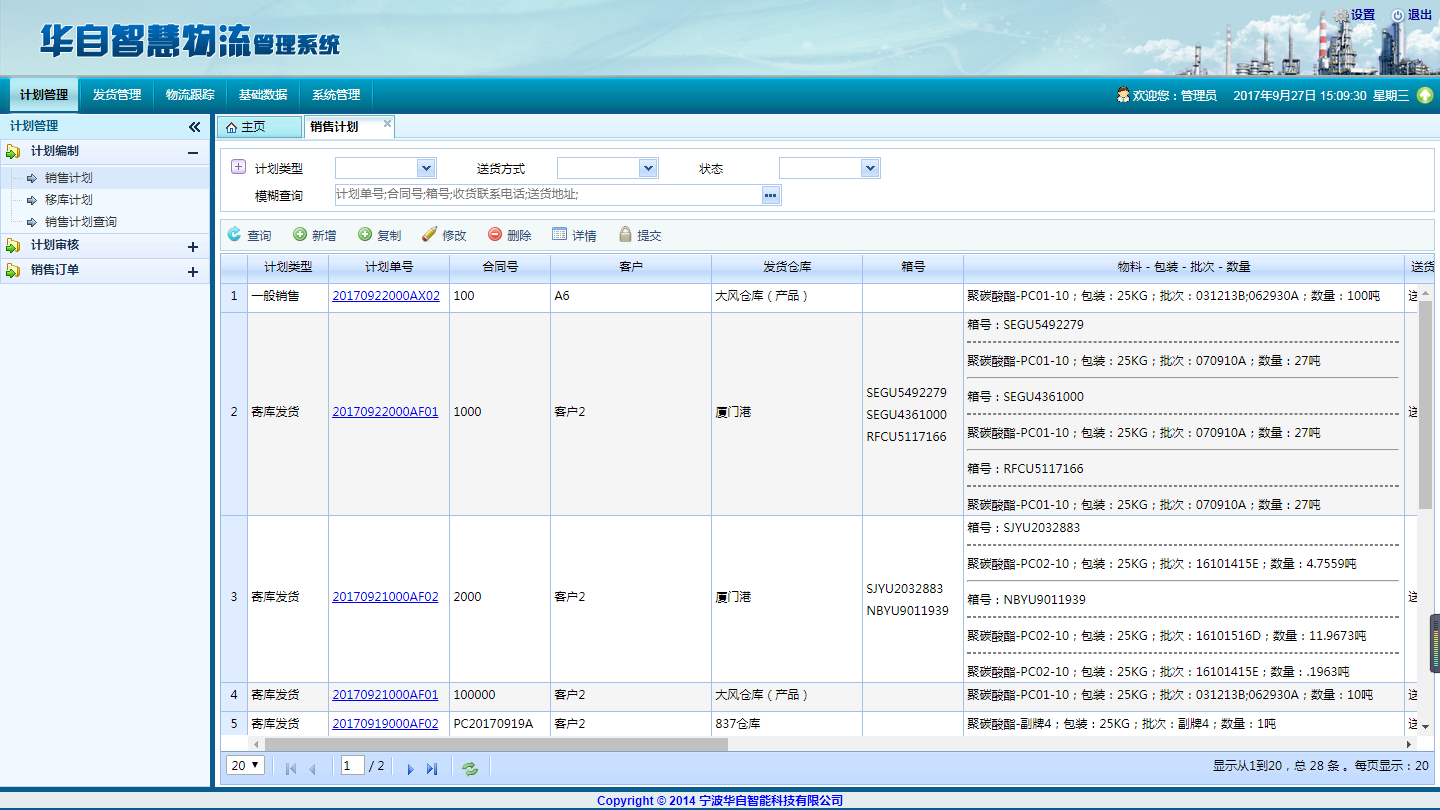1440x810 pixels.
Task: Open the 送货方式 dropdown
Action: click(x=648, y=168)
